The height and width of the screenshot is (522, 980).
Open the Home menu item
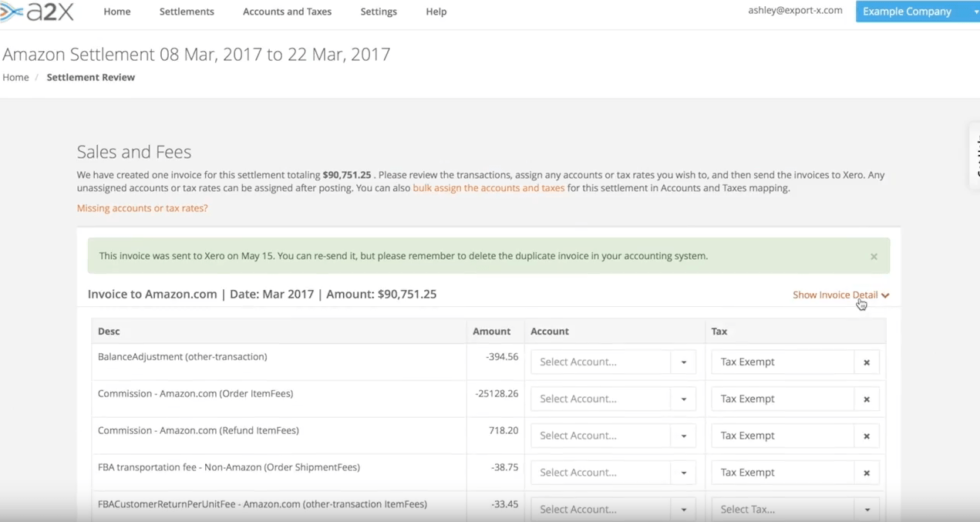click(117, 11)
